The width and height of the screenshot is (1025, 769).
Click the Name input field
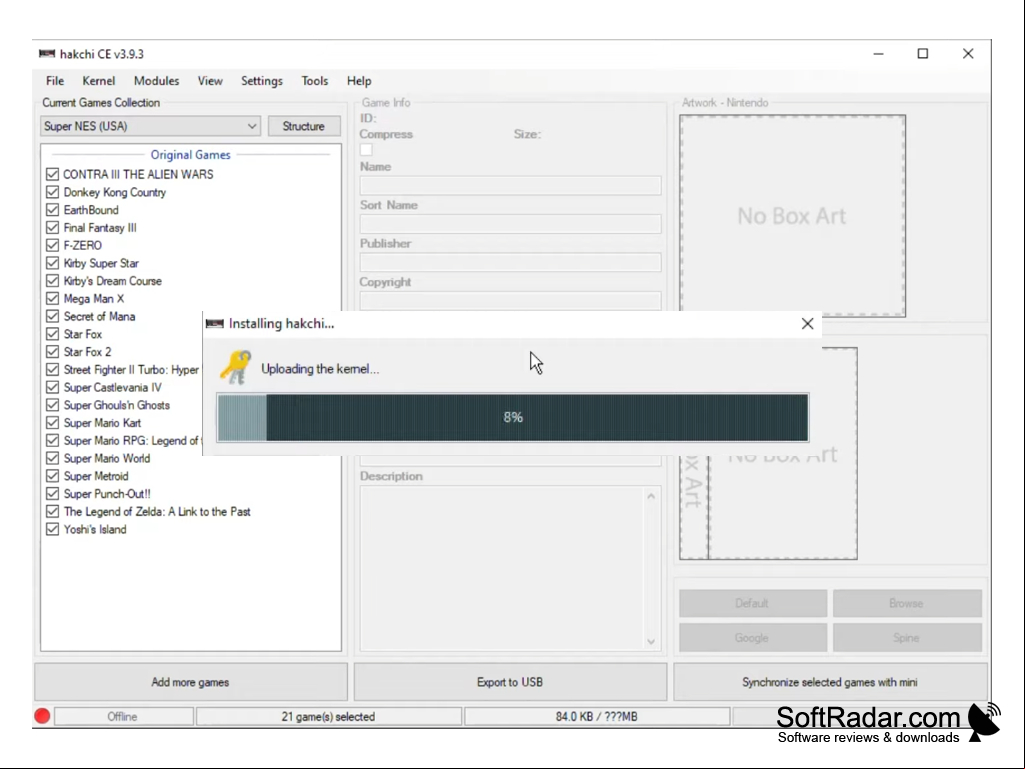[x=511, y=185]
